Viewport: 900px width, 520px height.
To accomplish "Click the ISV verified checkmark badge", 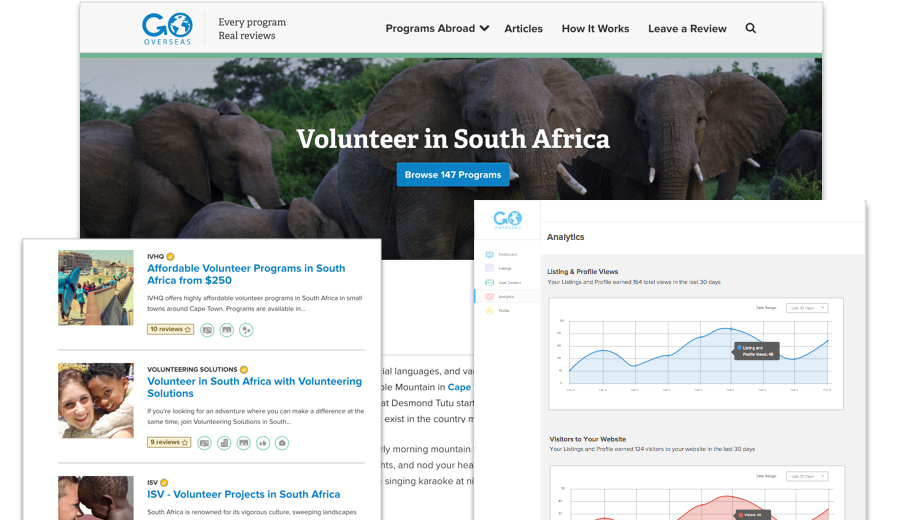I will tap(164, 483).
